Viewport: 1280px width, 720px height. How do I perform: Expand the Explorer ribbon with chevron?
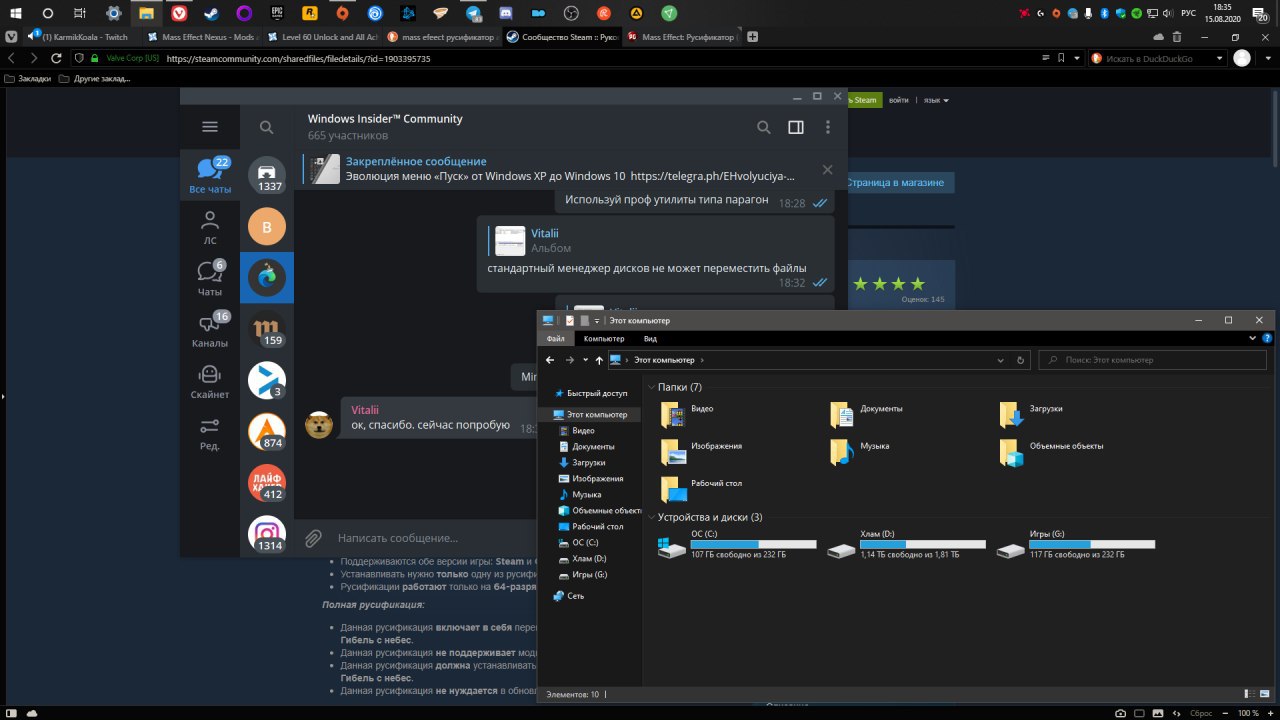click(x=1252, y=339)
